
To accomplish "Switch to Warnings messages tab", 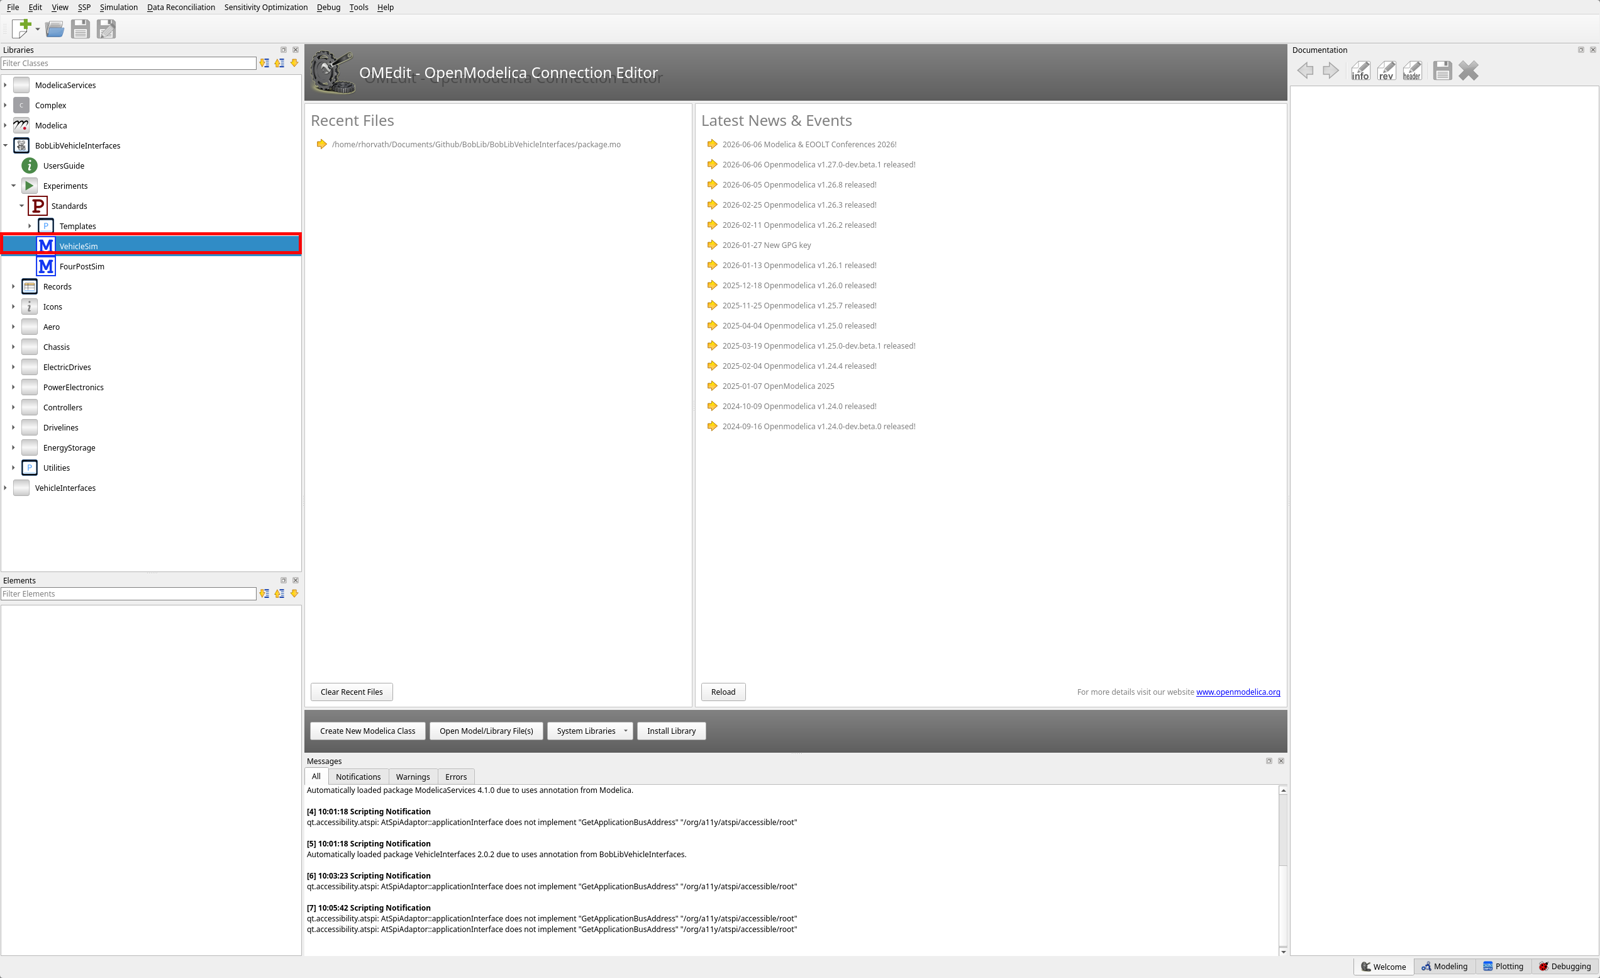I will click(412, 777).
